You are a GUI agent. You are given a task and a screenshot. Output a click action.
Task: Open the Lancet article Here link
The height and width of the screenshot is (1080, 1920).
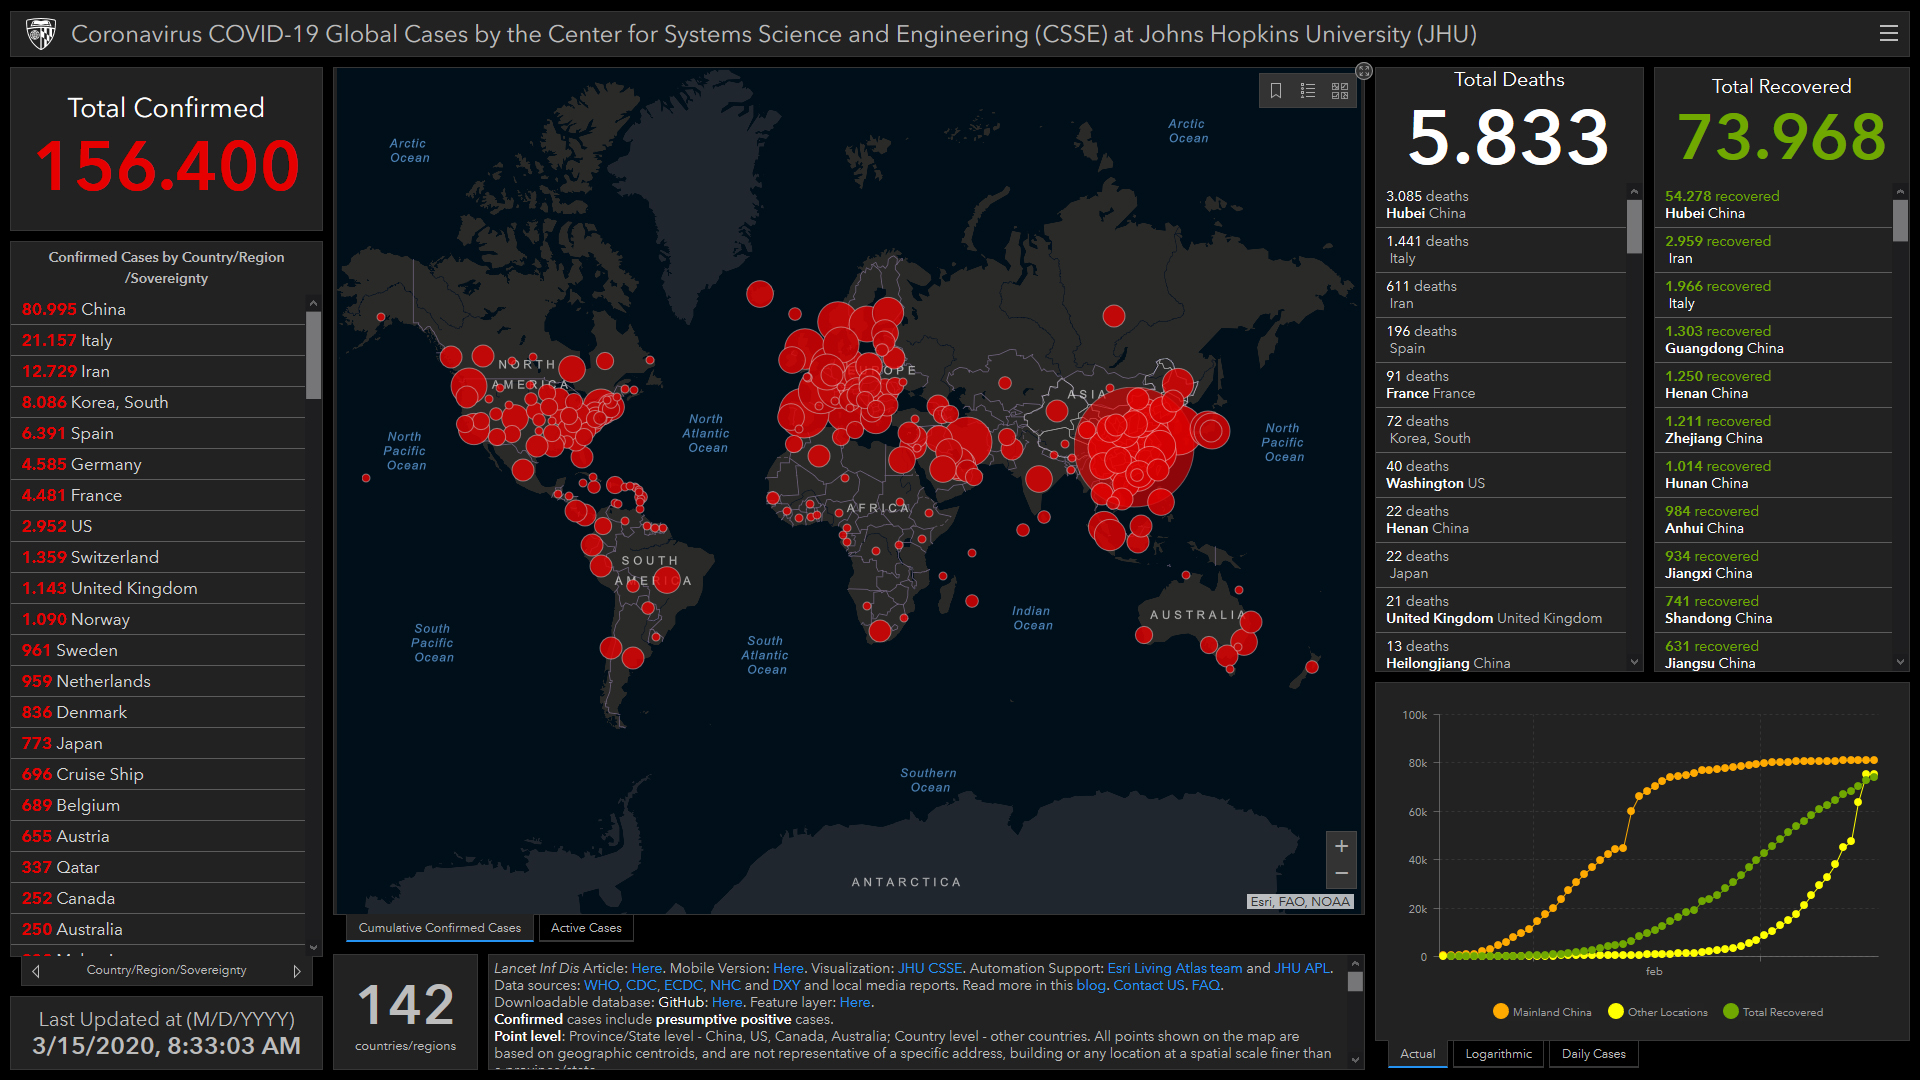point(646,968)
